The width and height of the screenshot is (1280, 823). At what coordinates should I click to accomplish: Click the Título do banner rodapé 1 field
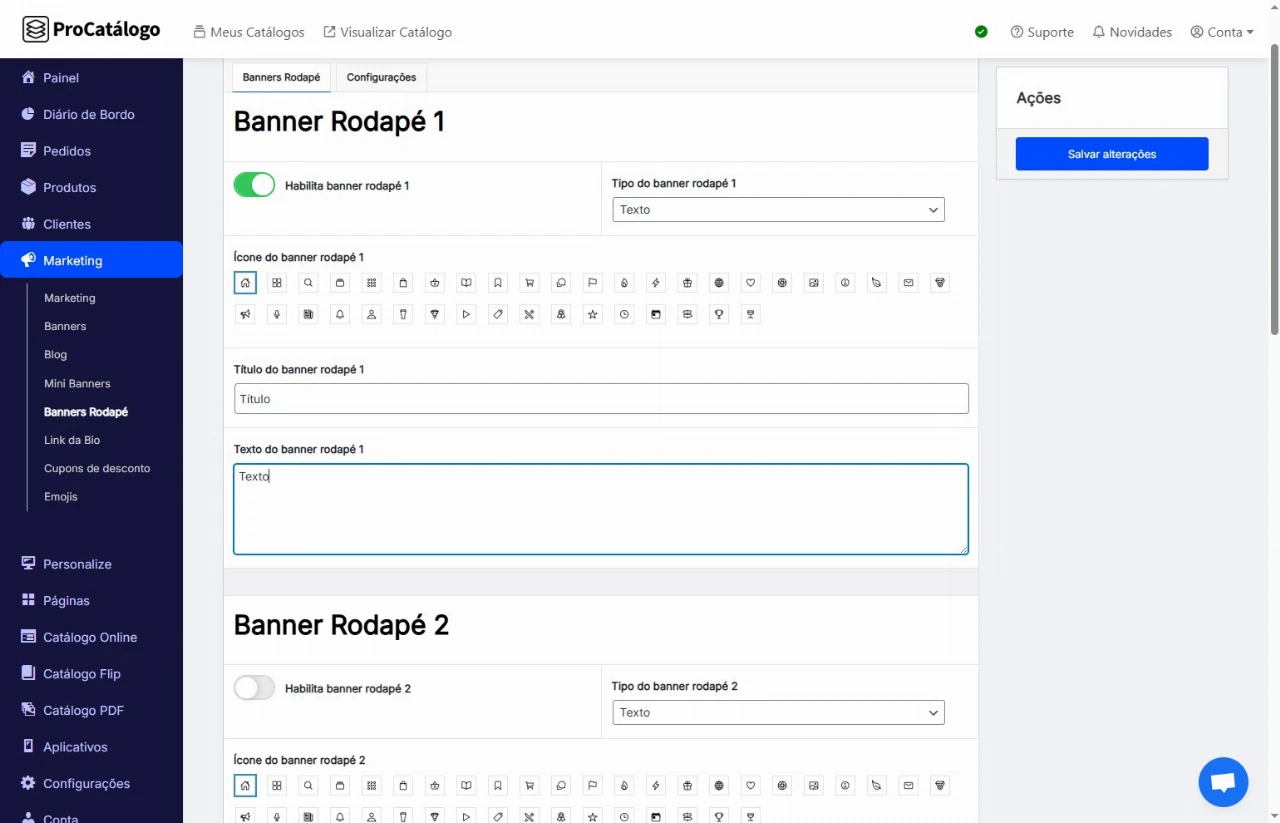point(601,399)
